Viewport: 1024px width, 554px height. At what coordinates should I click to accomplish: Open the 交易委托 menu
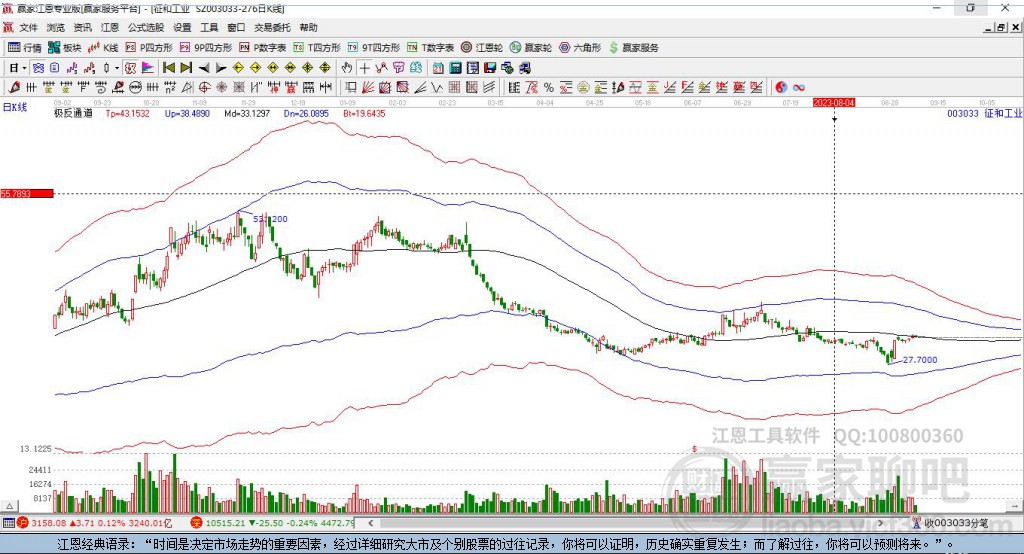pos(272,27)
